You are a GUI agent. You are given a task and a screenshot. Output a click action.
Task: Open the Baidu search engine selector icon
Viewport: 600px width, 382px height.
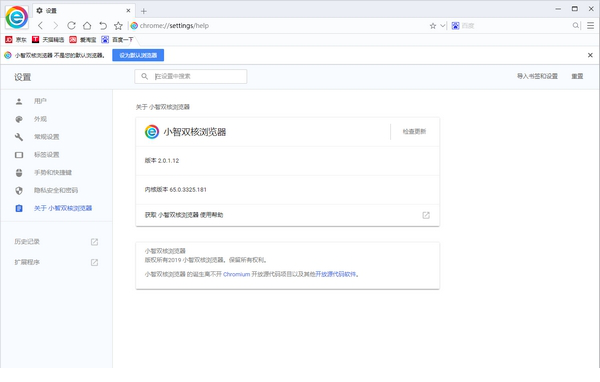(x=455, y=26)
